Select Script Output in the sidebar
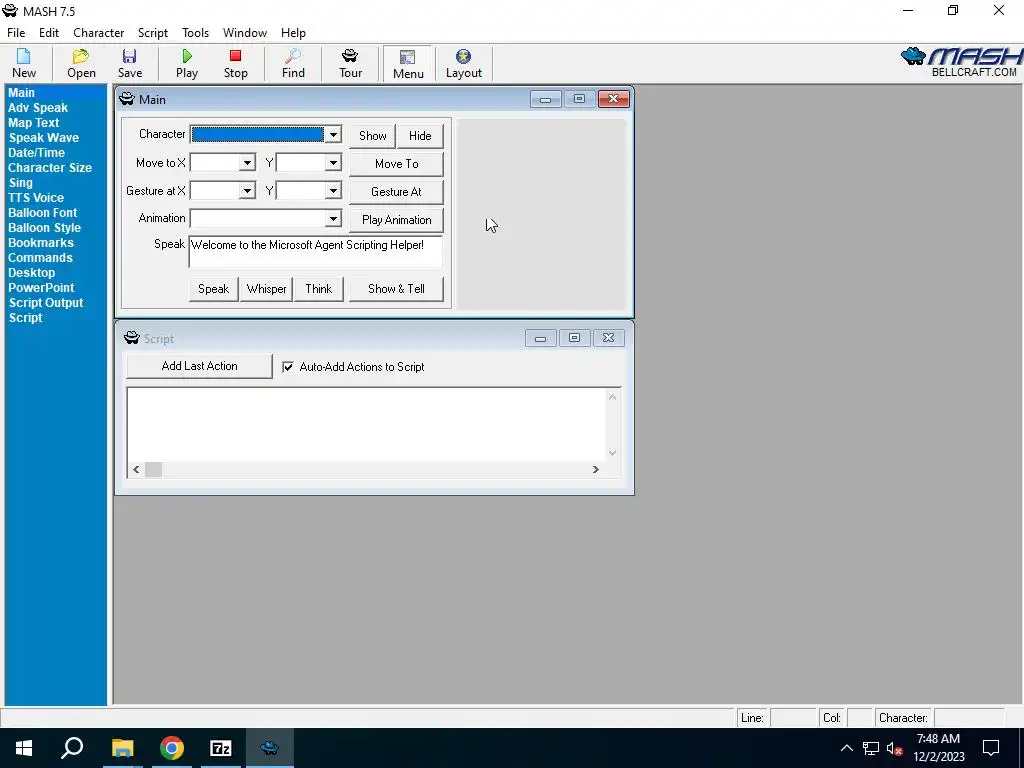Viewport: 1024px width, 768px height. coord(46,303)
